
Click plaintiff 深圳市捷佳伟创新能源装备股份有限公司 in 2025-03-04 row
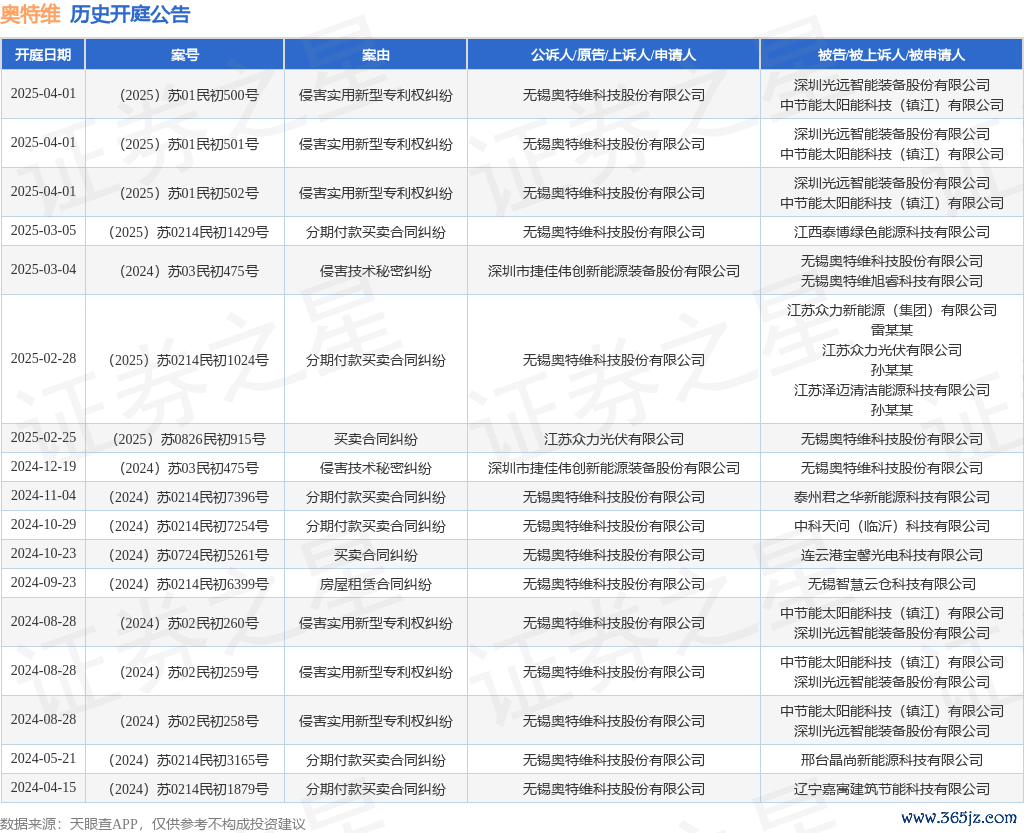click(x=613, y=272)
